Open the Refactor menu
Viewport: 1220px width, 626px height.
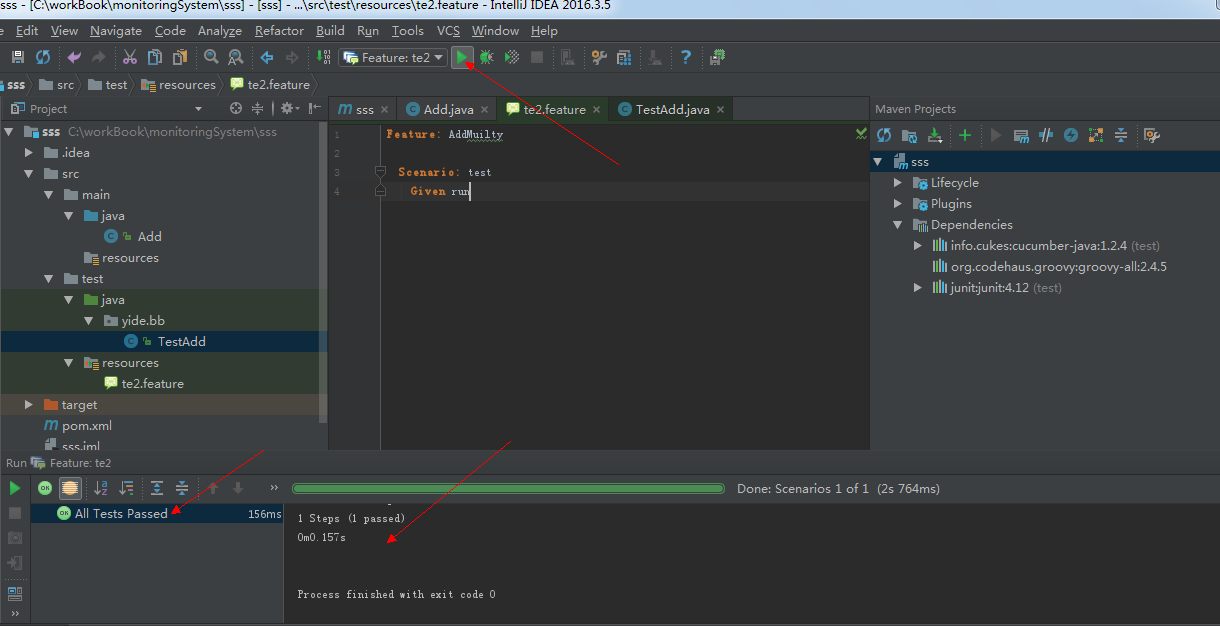(279, 31)
